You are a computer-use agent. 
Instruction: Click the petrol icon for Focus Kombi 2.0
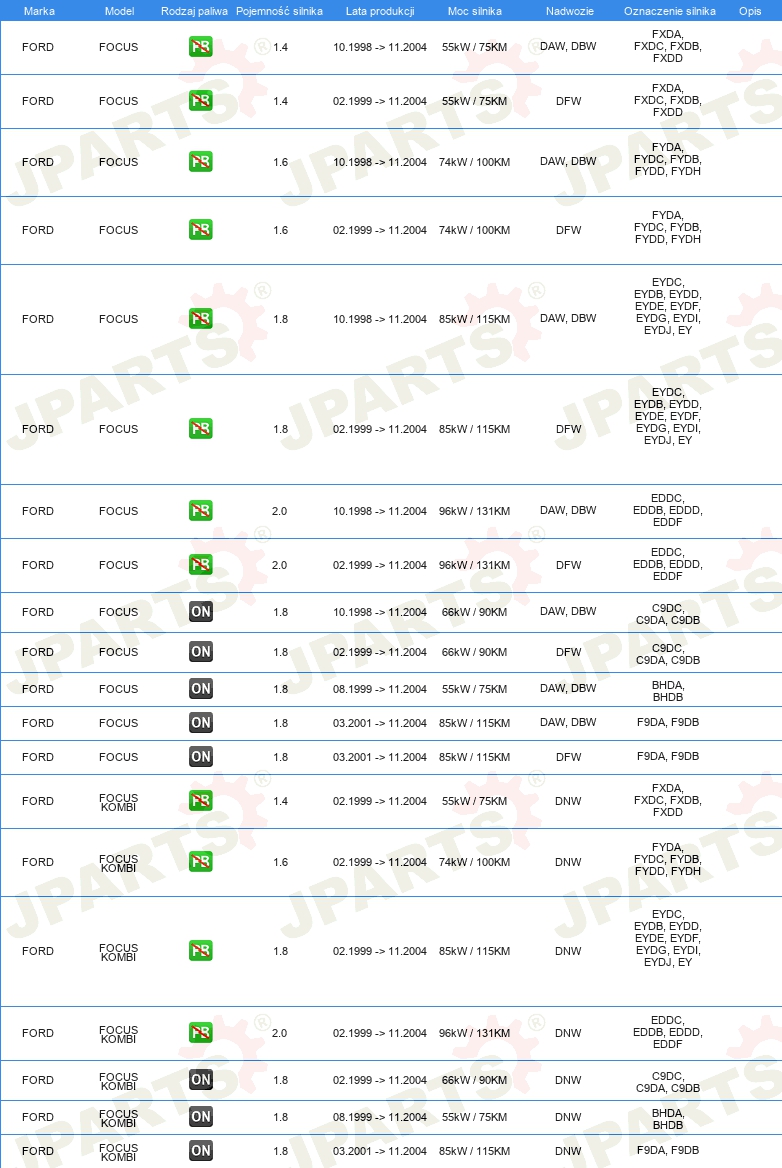(200, 1032)
